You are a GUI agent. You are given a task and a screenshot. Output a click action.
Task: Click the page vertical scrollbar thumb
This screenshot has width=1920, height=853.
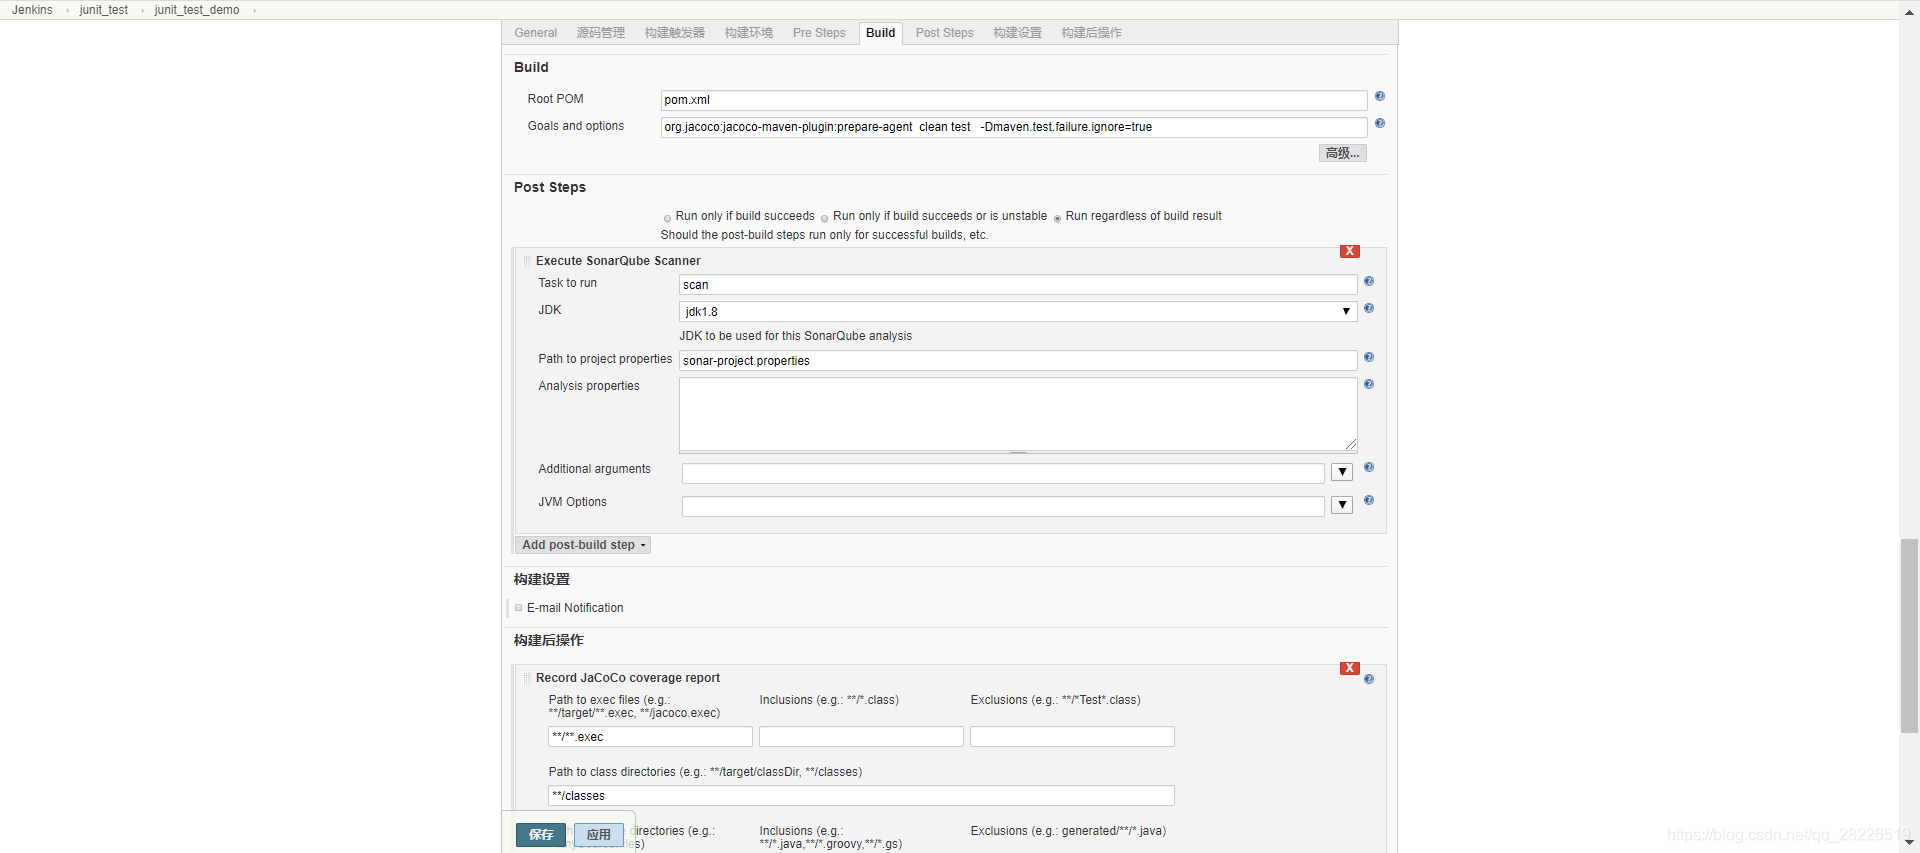point(1909,636)
